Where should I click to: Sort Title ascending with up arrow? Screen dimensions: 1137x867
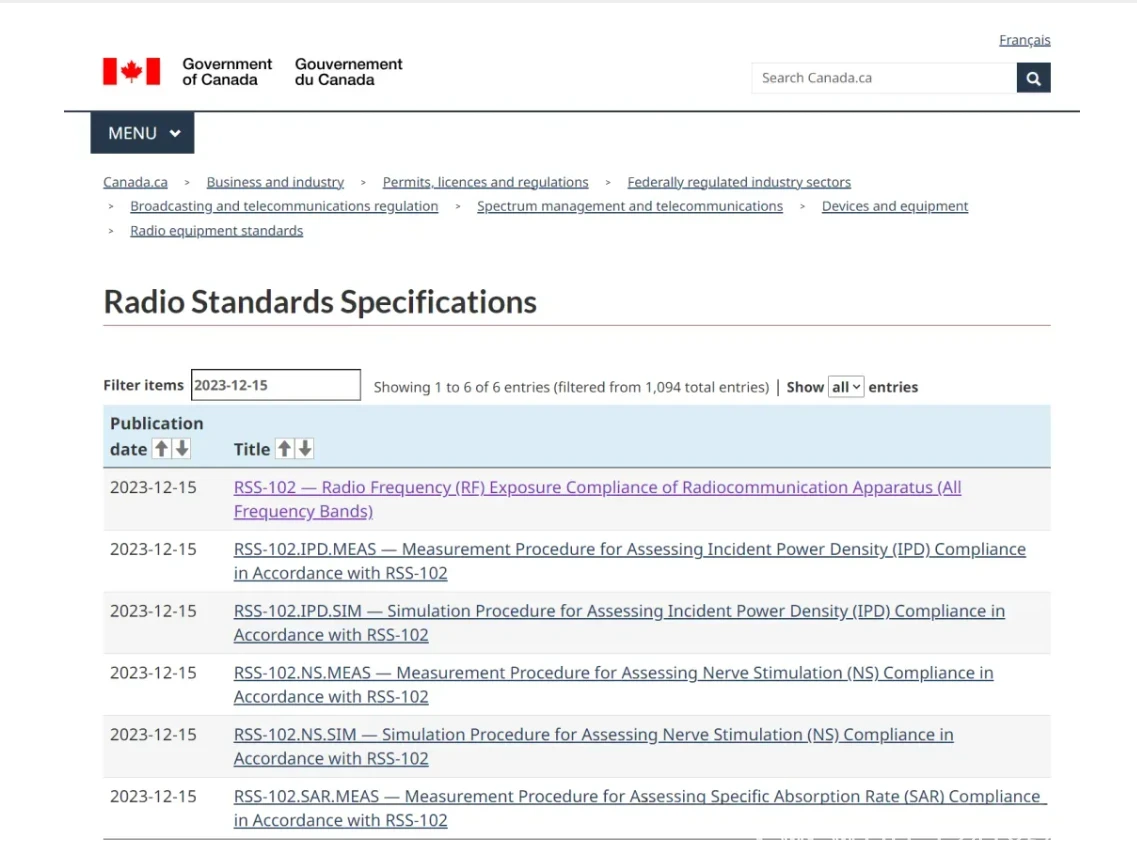(284, 449)
